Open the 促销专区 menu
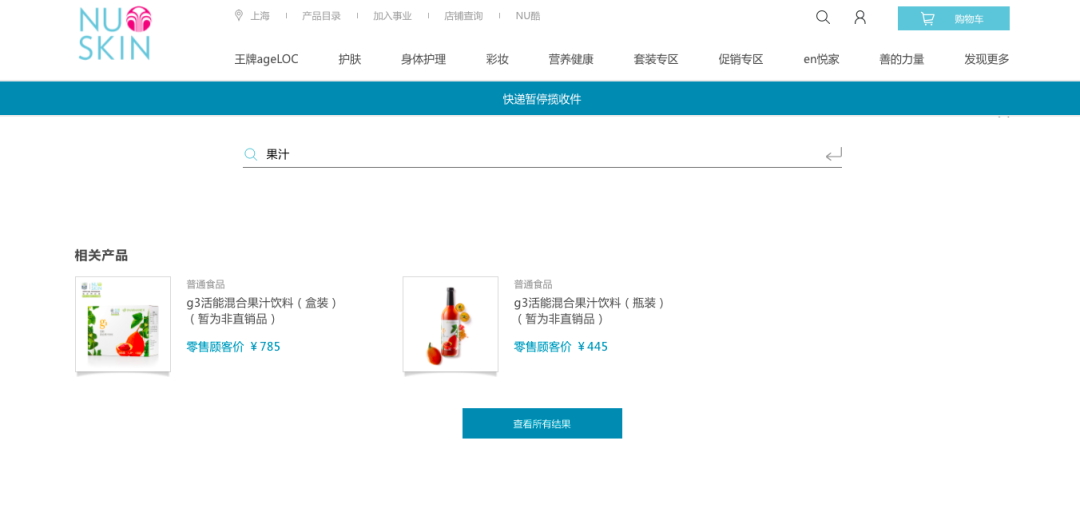The width and height of the screenshot is (1080, 528). (x=741, y=59)
